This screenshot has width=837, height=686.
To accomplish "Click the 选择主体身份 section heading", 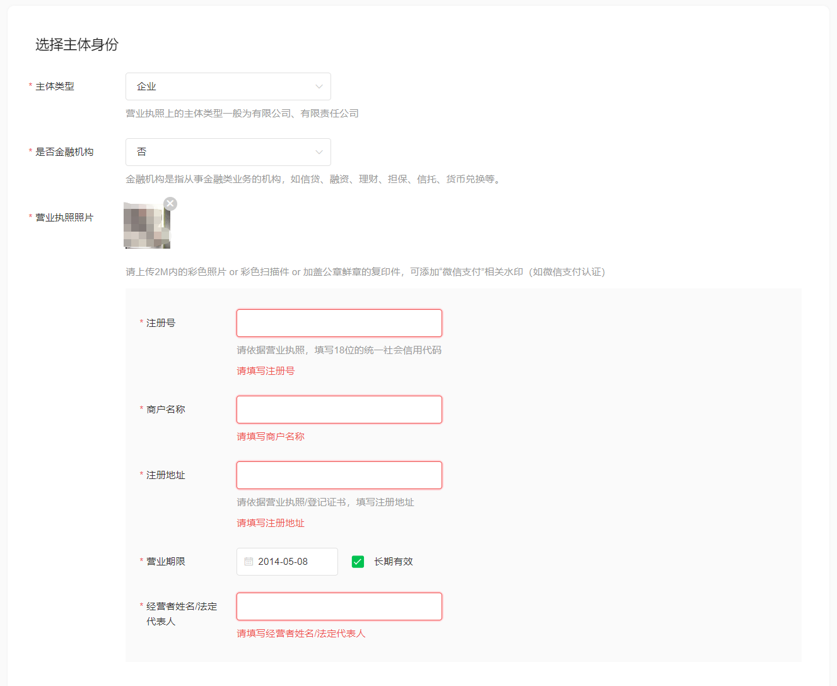I will point(77,44).
